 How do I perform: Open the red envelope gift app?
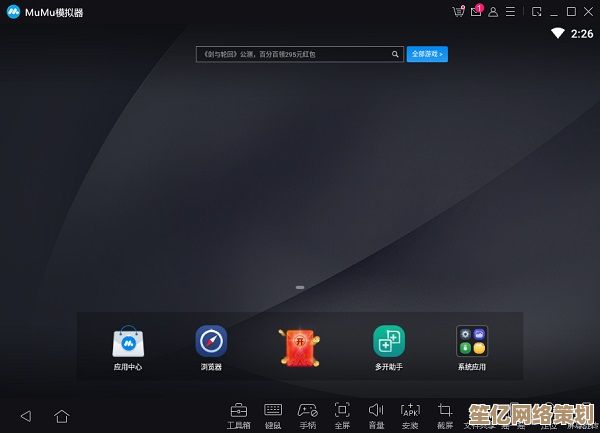tap(297, 345)
